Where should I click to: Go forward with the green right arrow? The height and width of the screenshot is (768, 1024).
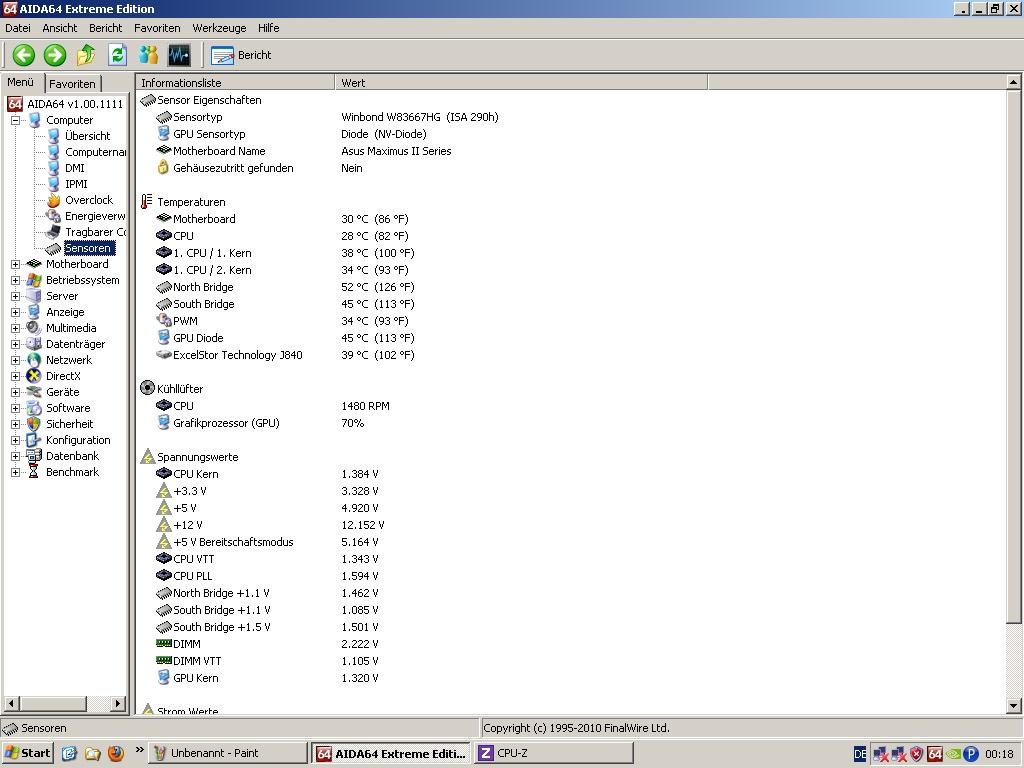(55, 55)
